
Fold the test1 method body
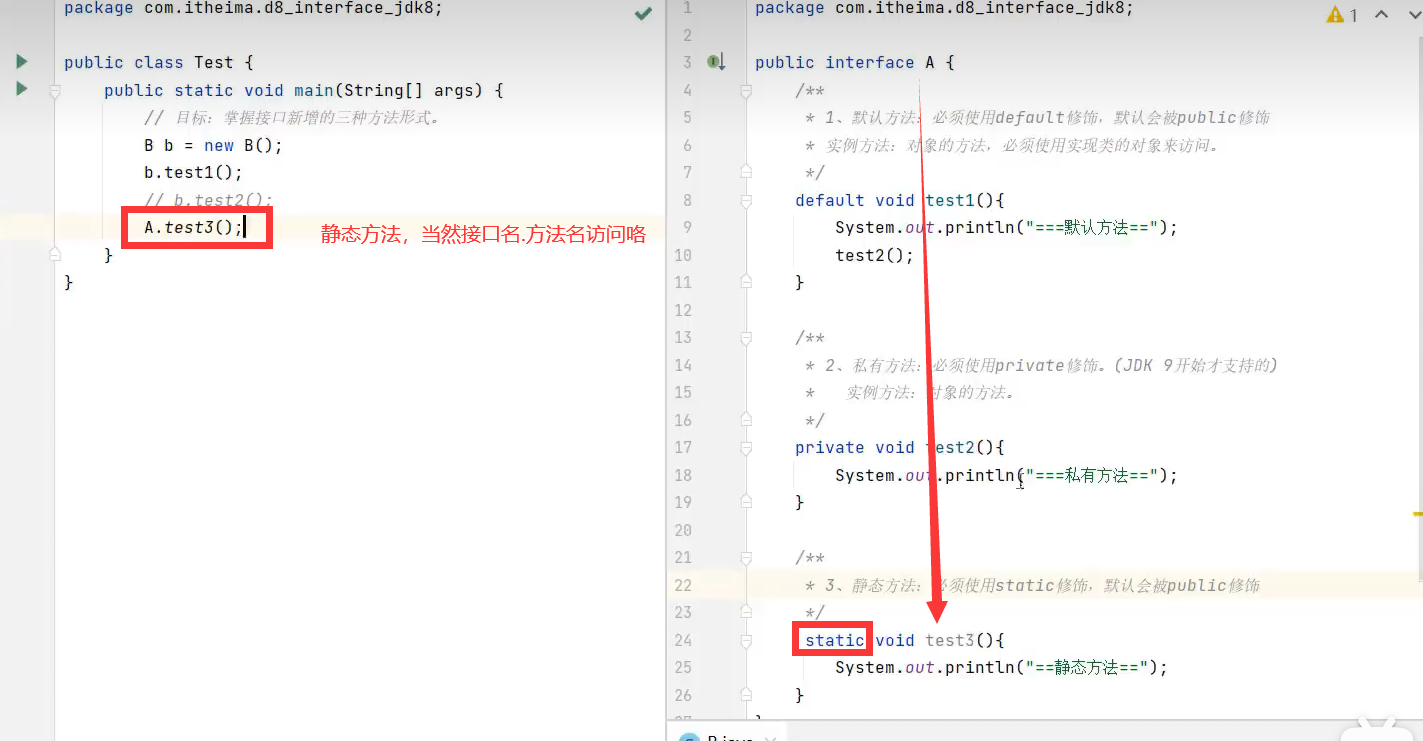pyautogui.click(x=745, y=201)
